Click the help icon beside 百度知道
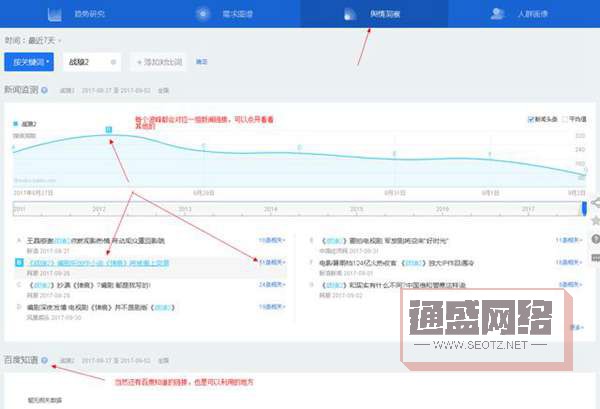 [44, 360]
